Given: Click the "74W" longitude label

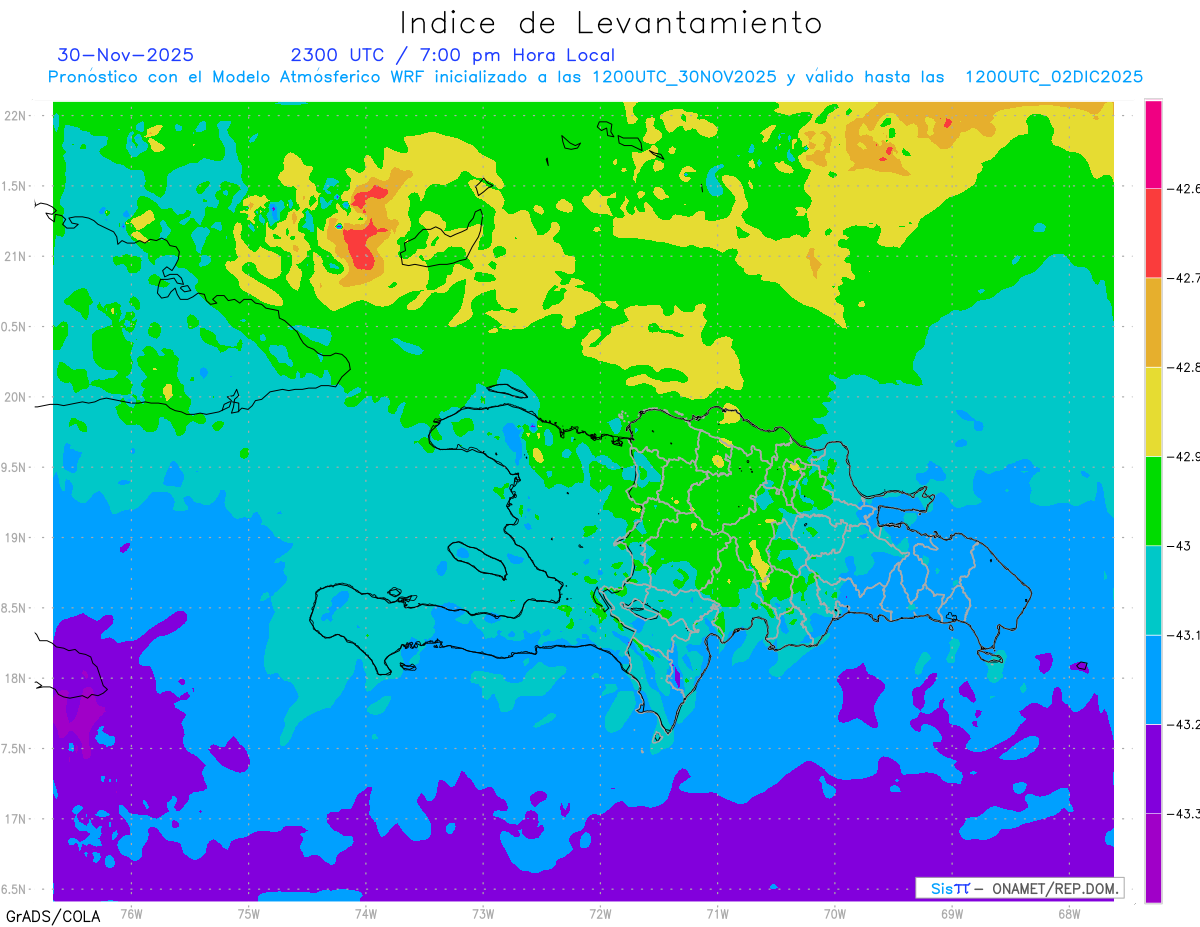Looking at the screenshot, I should pyautogui.click(x=366, y=913).
